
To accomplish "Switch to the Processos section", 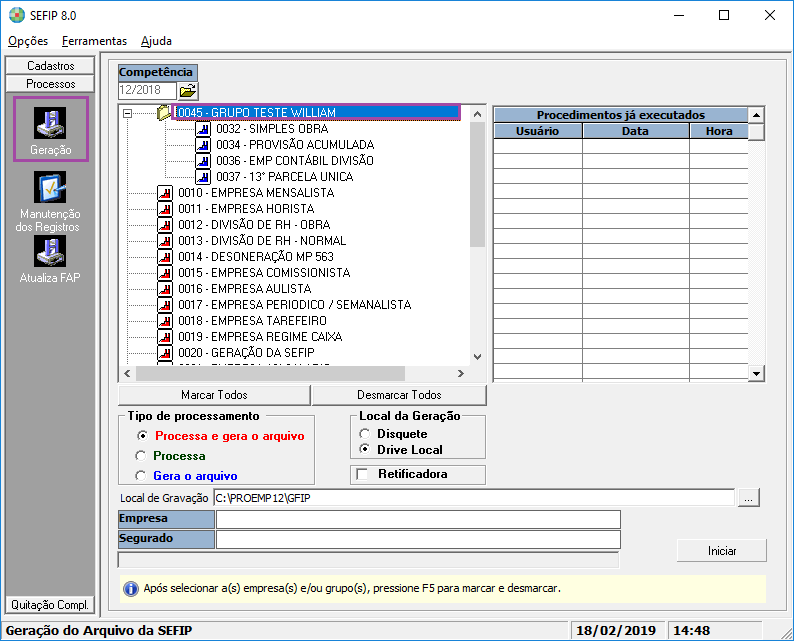I will (x=50, y=84).
